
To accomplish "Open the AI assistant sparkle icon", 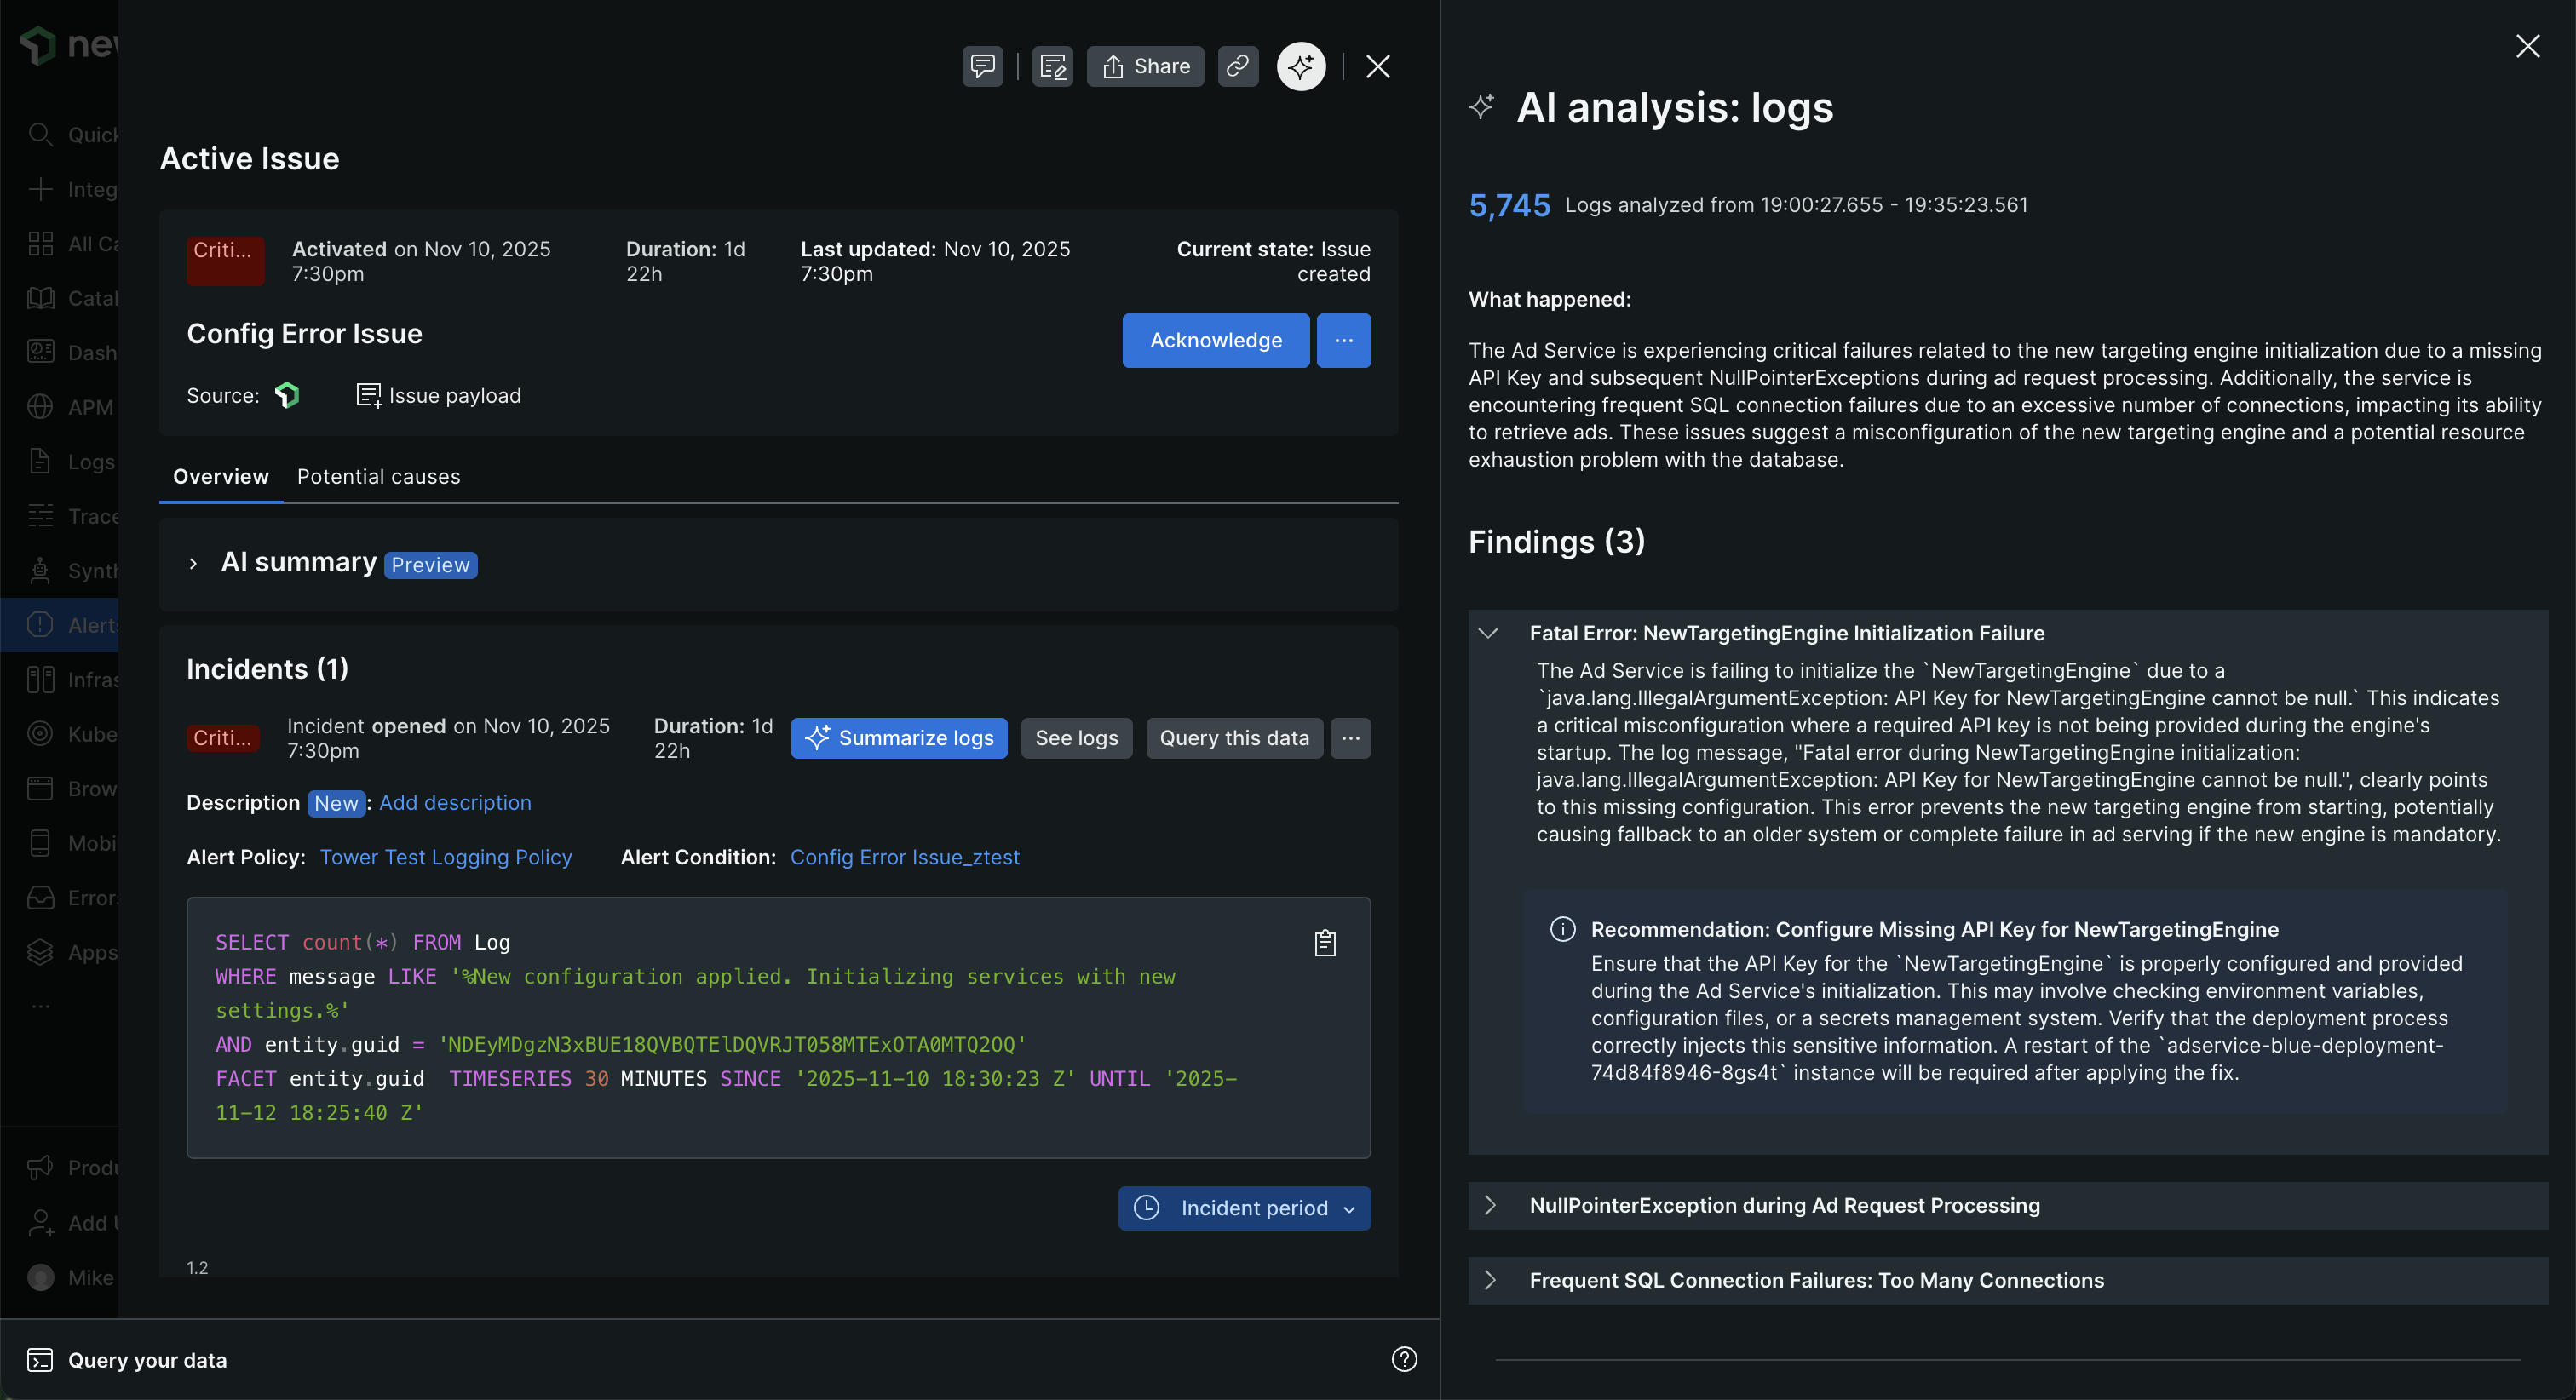I will click(x=1301, y=66).
